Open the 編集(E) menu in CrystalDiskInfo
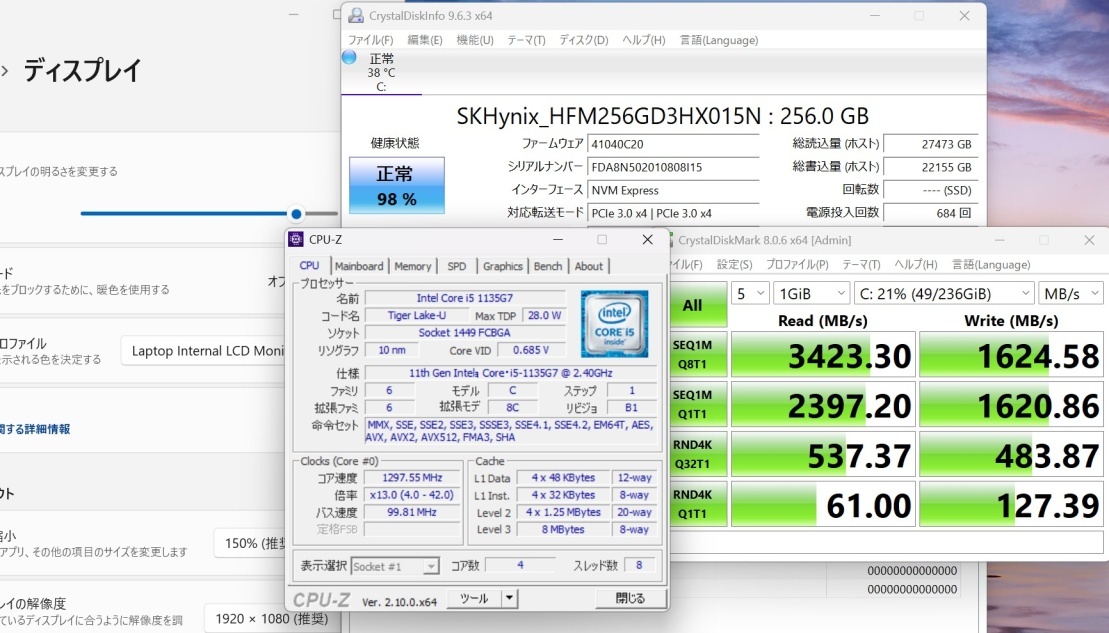The width and height of the screenshot is (1109, 633). tap(425, 40)
